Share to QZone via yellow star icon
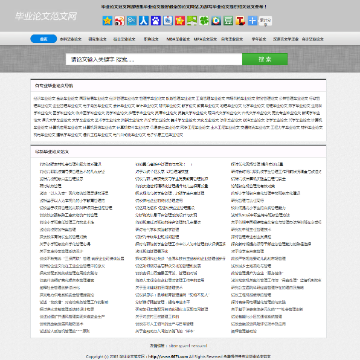This screenshot has width=360, height=360. [107, 21]
